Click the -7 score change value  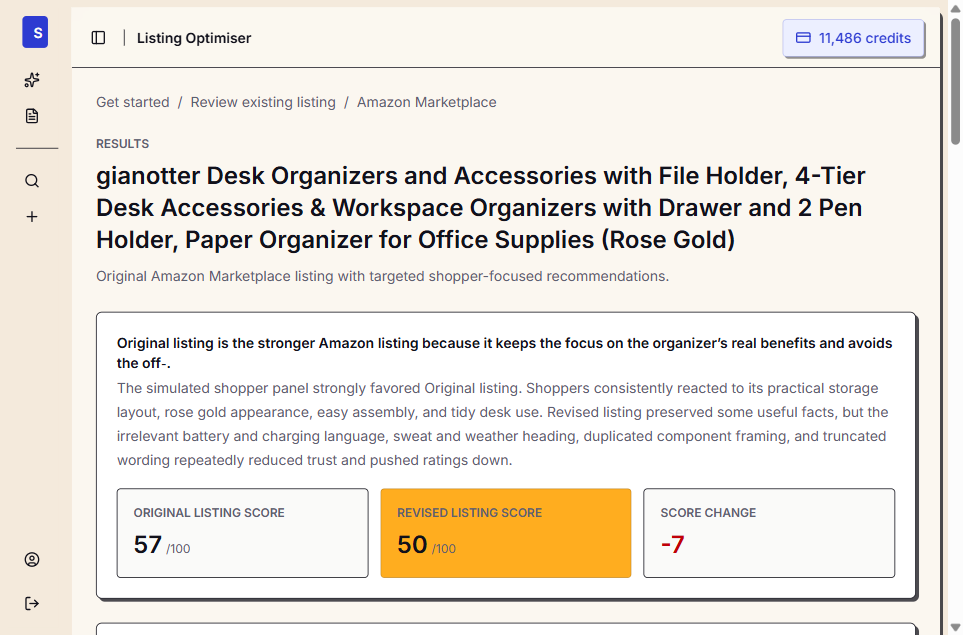(x=673, y=545)
